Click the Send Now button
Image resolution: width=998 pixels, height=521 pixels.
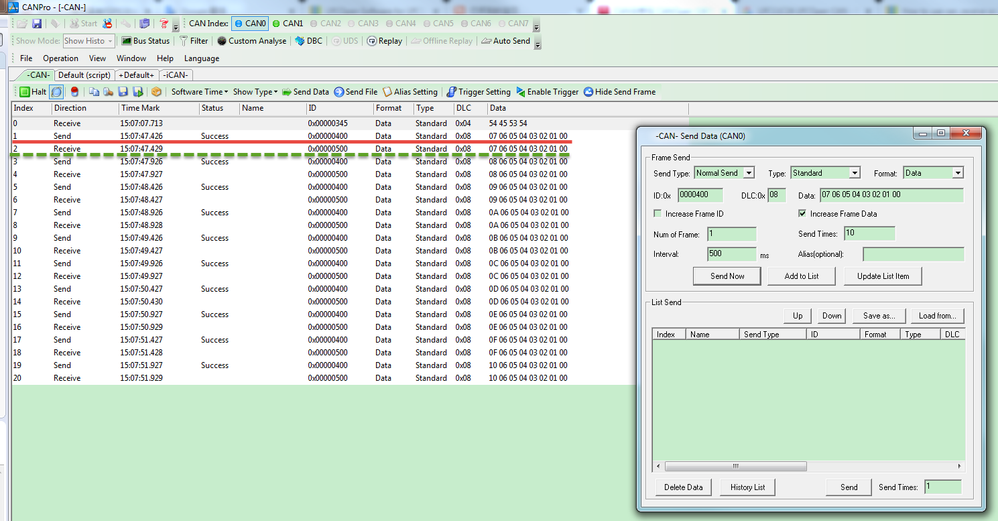coord(727,276)
